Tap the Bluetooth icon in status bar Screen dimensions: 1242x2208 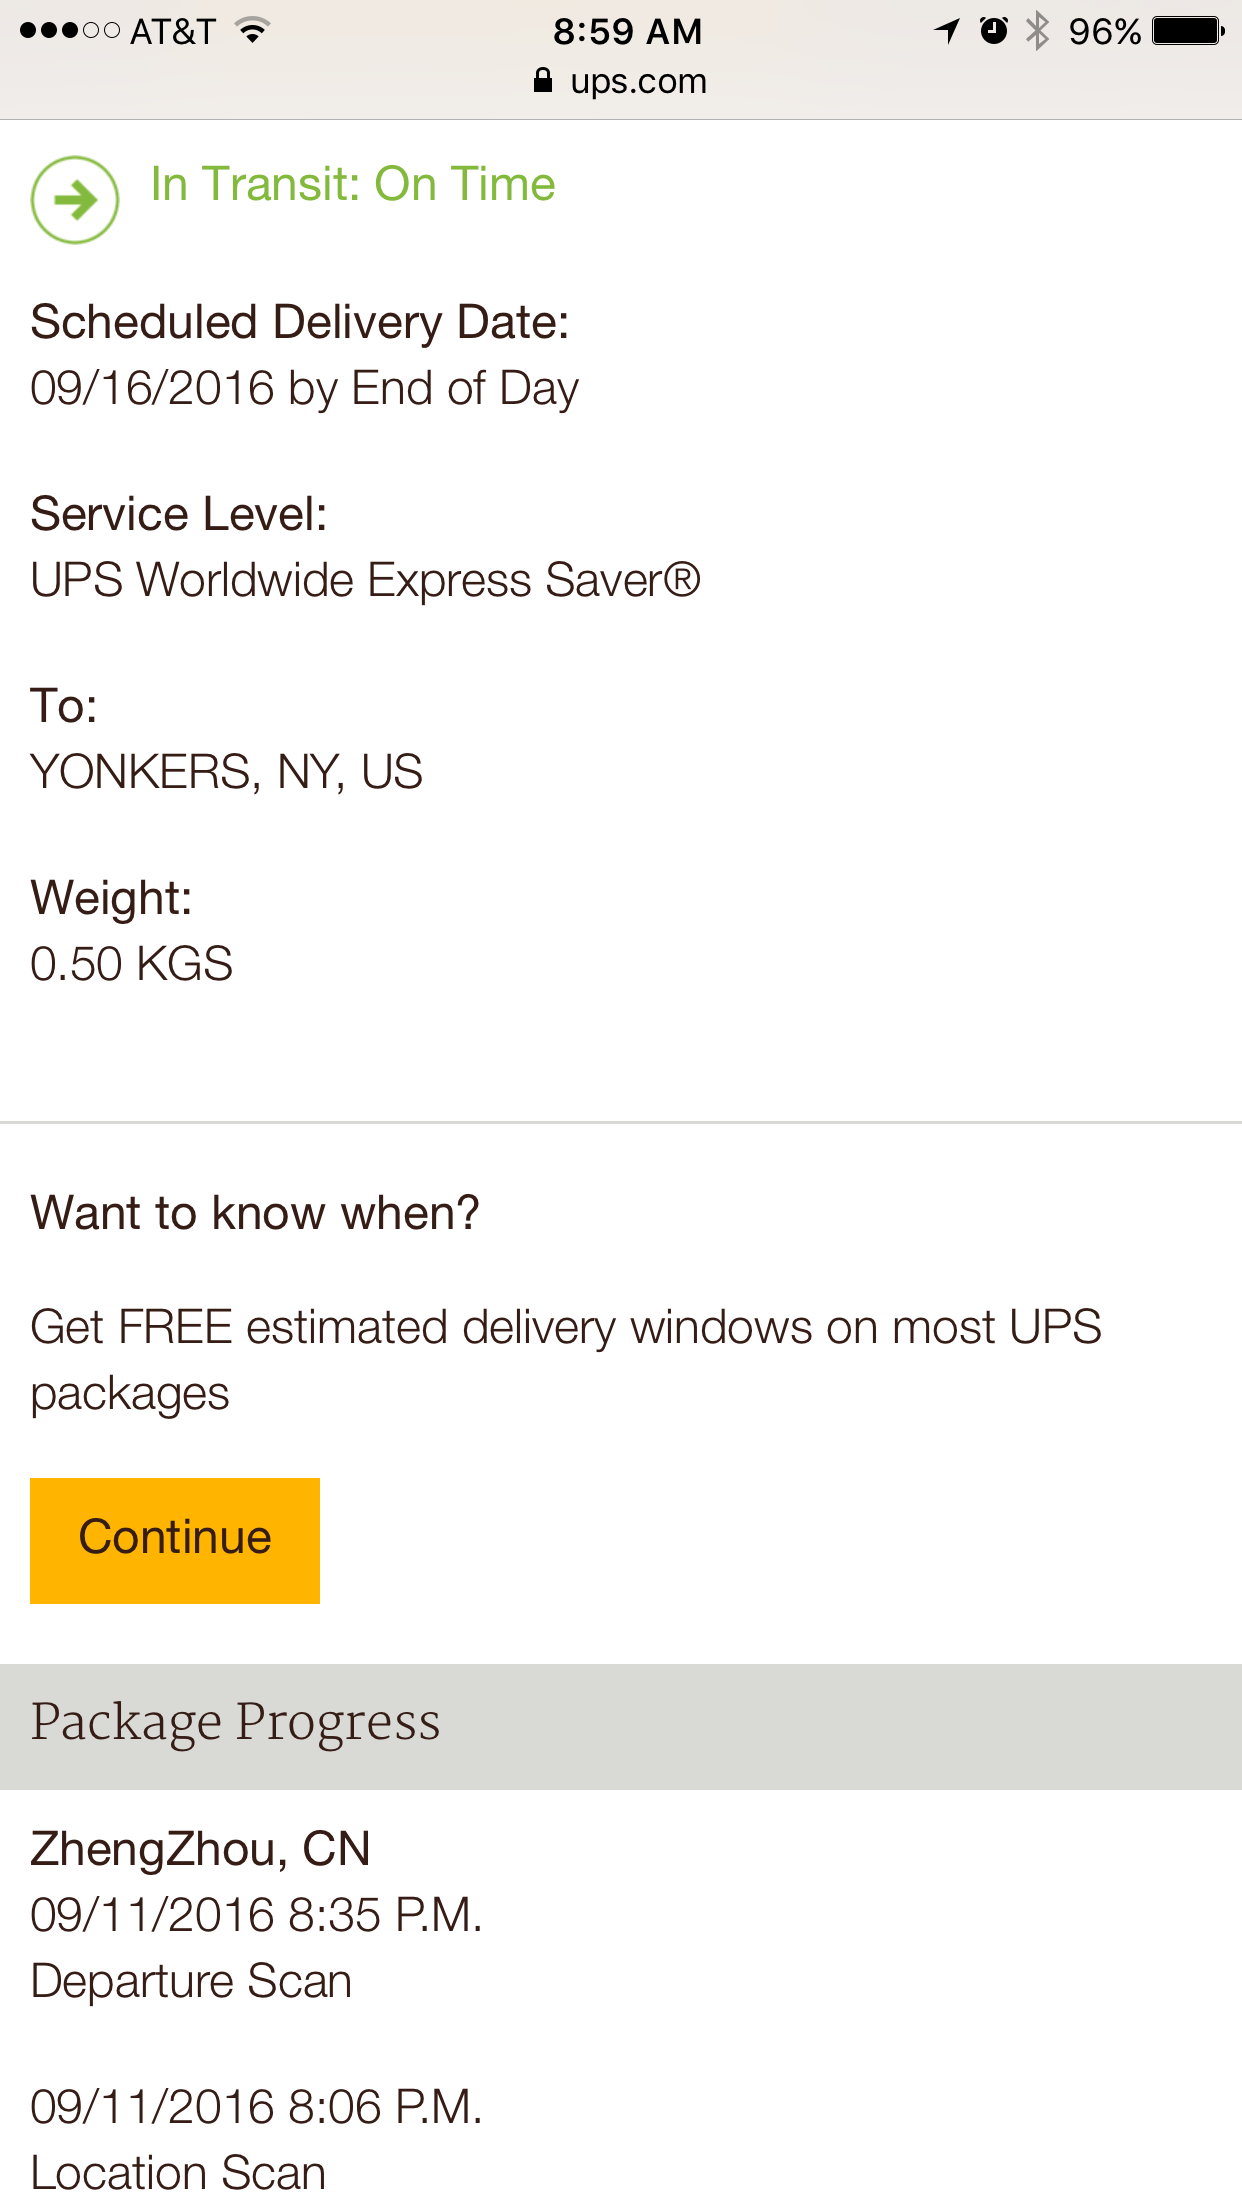tap(1039, 31)
